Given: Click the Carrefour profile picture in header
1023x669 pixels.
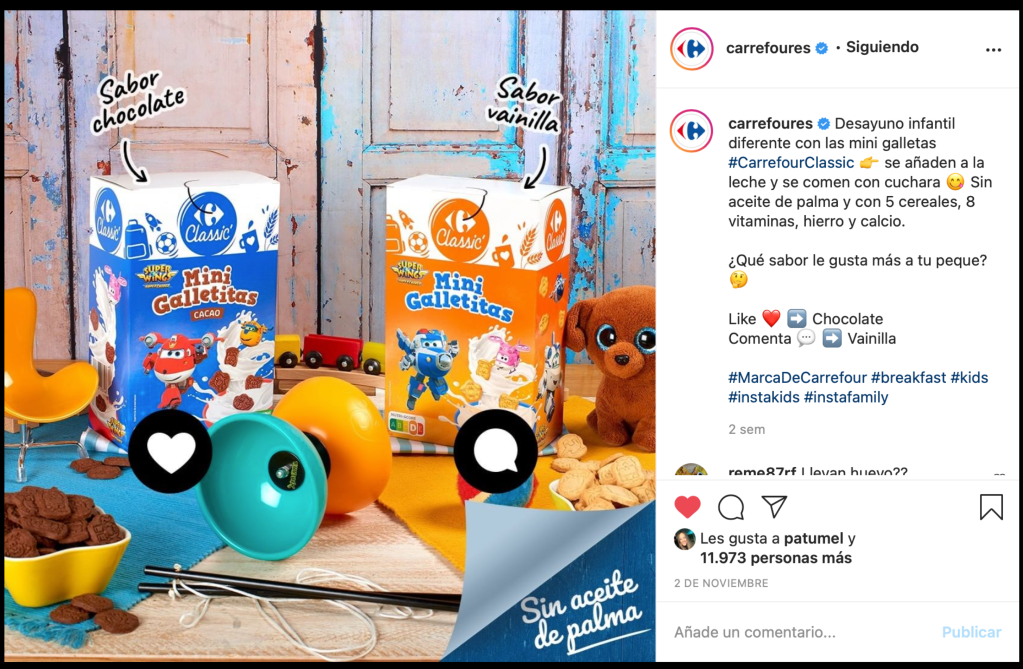Looking at the screenshot, I should (x=692, y=48).
